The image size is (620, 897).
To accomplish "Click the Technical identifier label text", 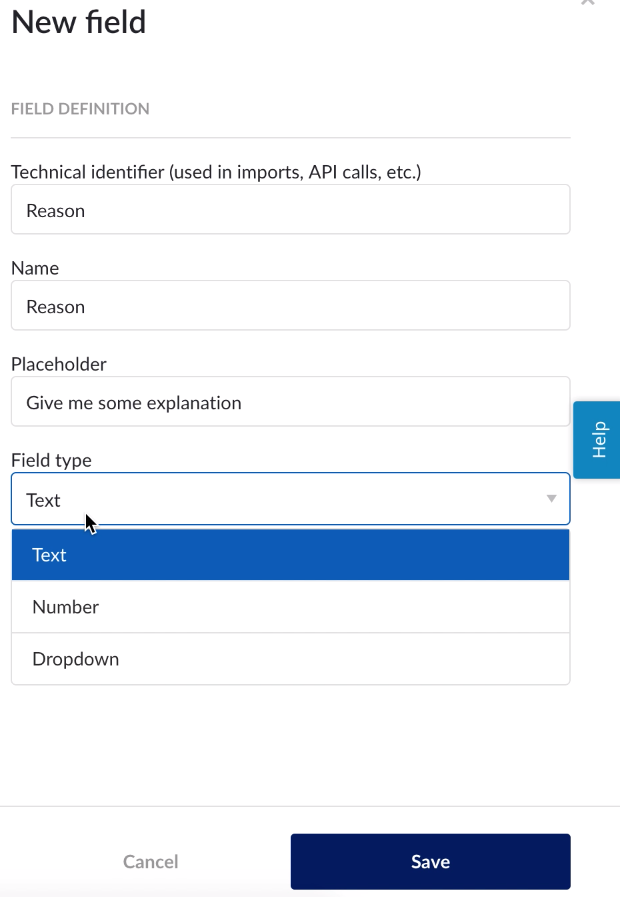I will (215, 172).
